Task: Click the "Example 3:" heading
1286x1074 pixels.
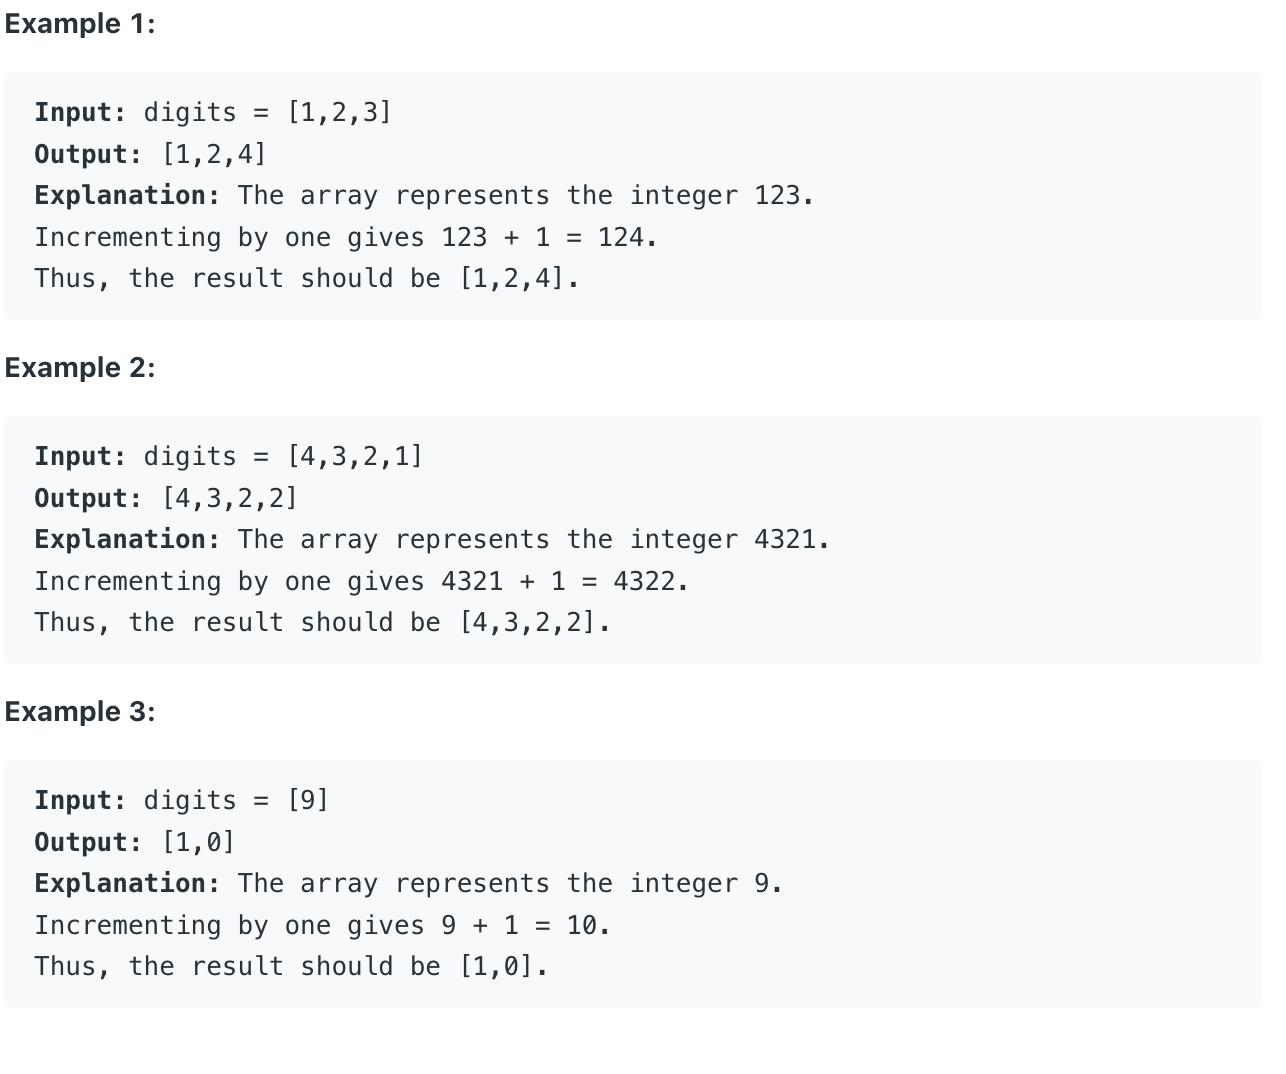Action: point(80,712)
